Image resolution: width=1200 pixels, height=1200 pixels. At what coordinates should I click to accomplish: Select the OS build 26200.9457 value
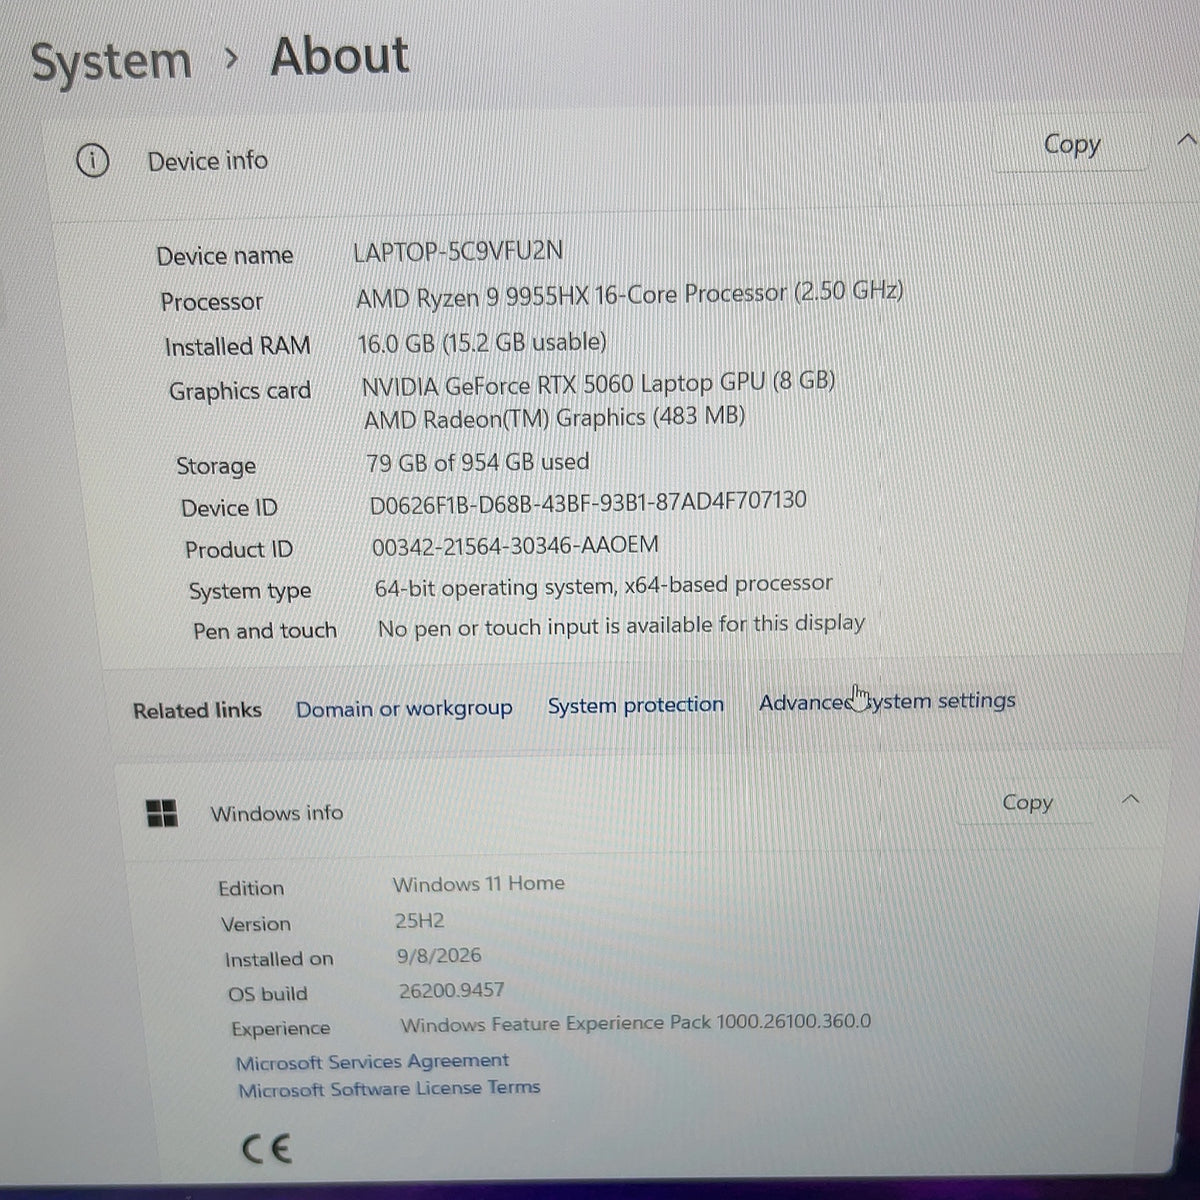(451, 990)
